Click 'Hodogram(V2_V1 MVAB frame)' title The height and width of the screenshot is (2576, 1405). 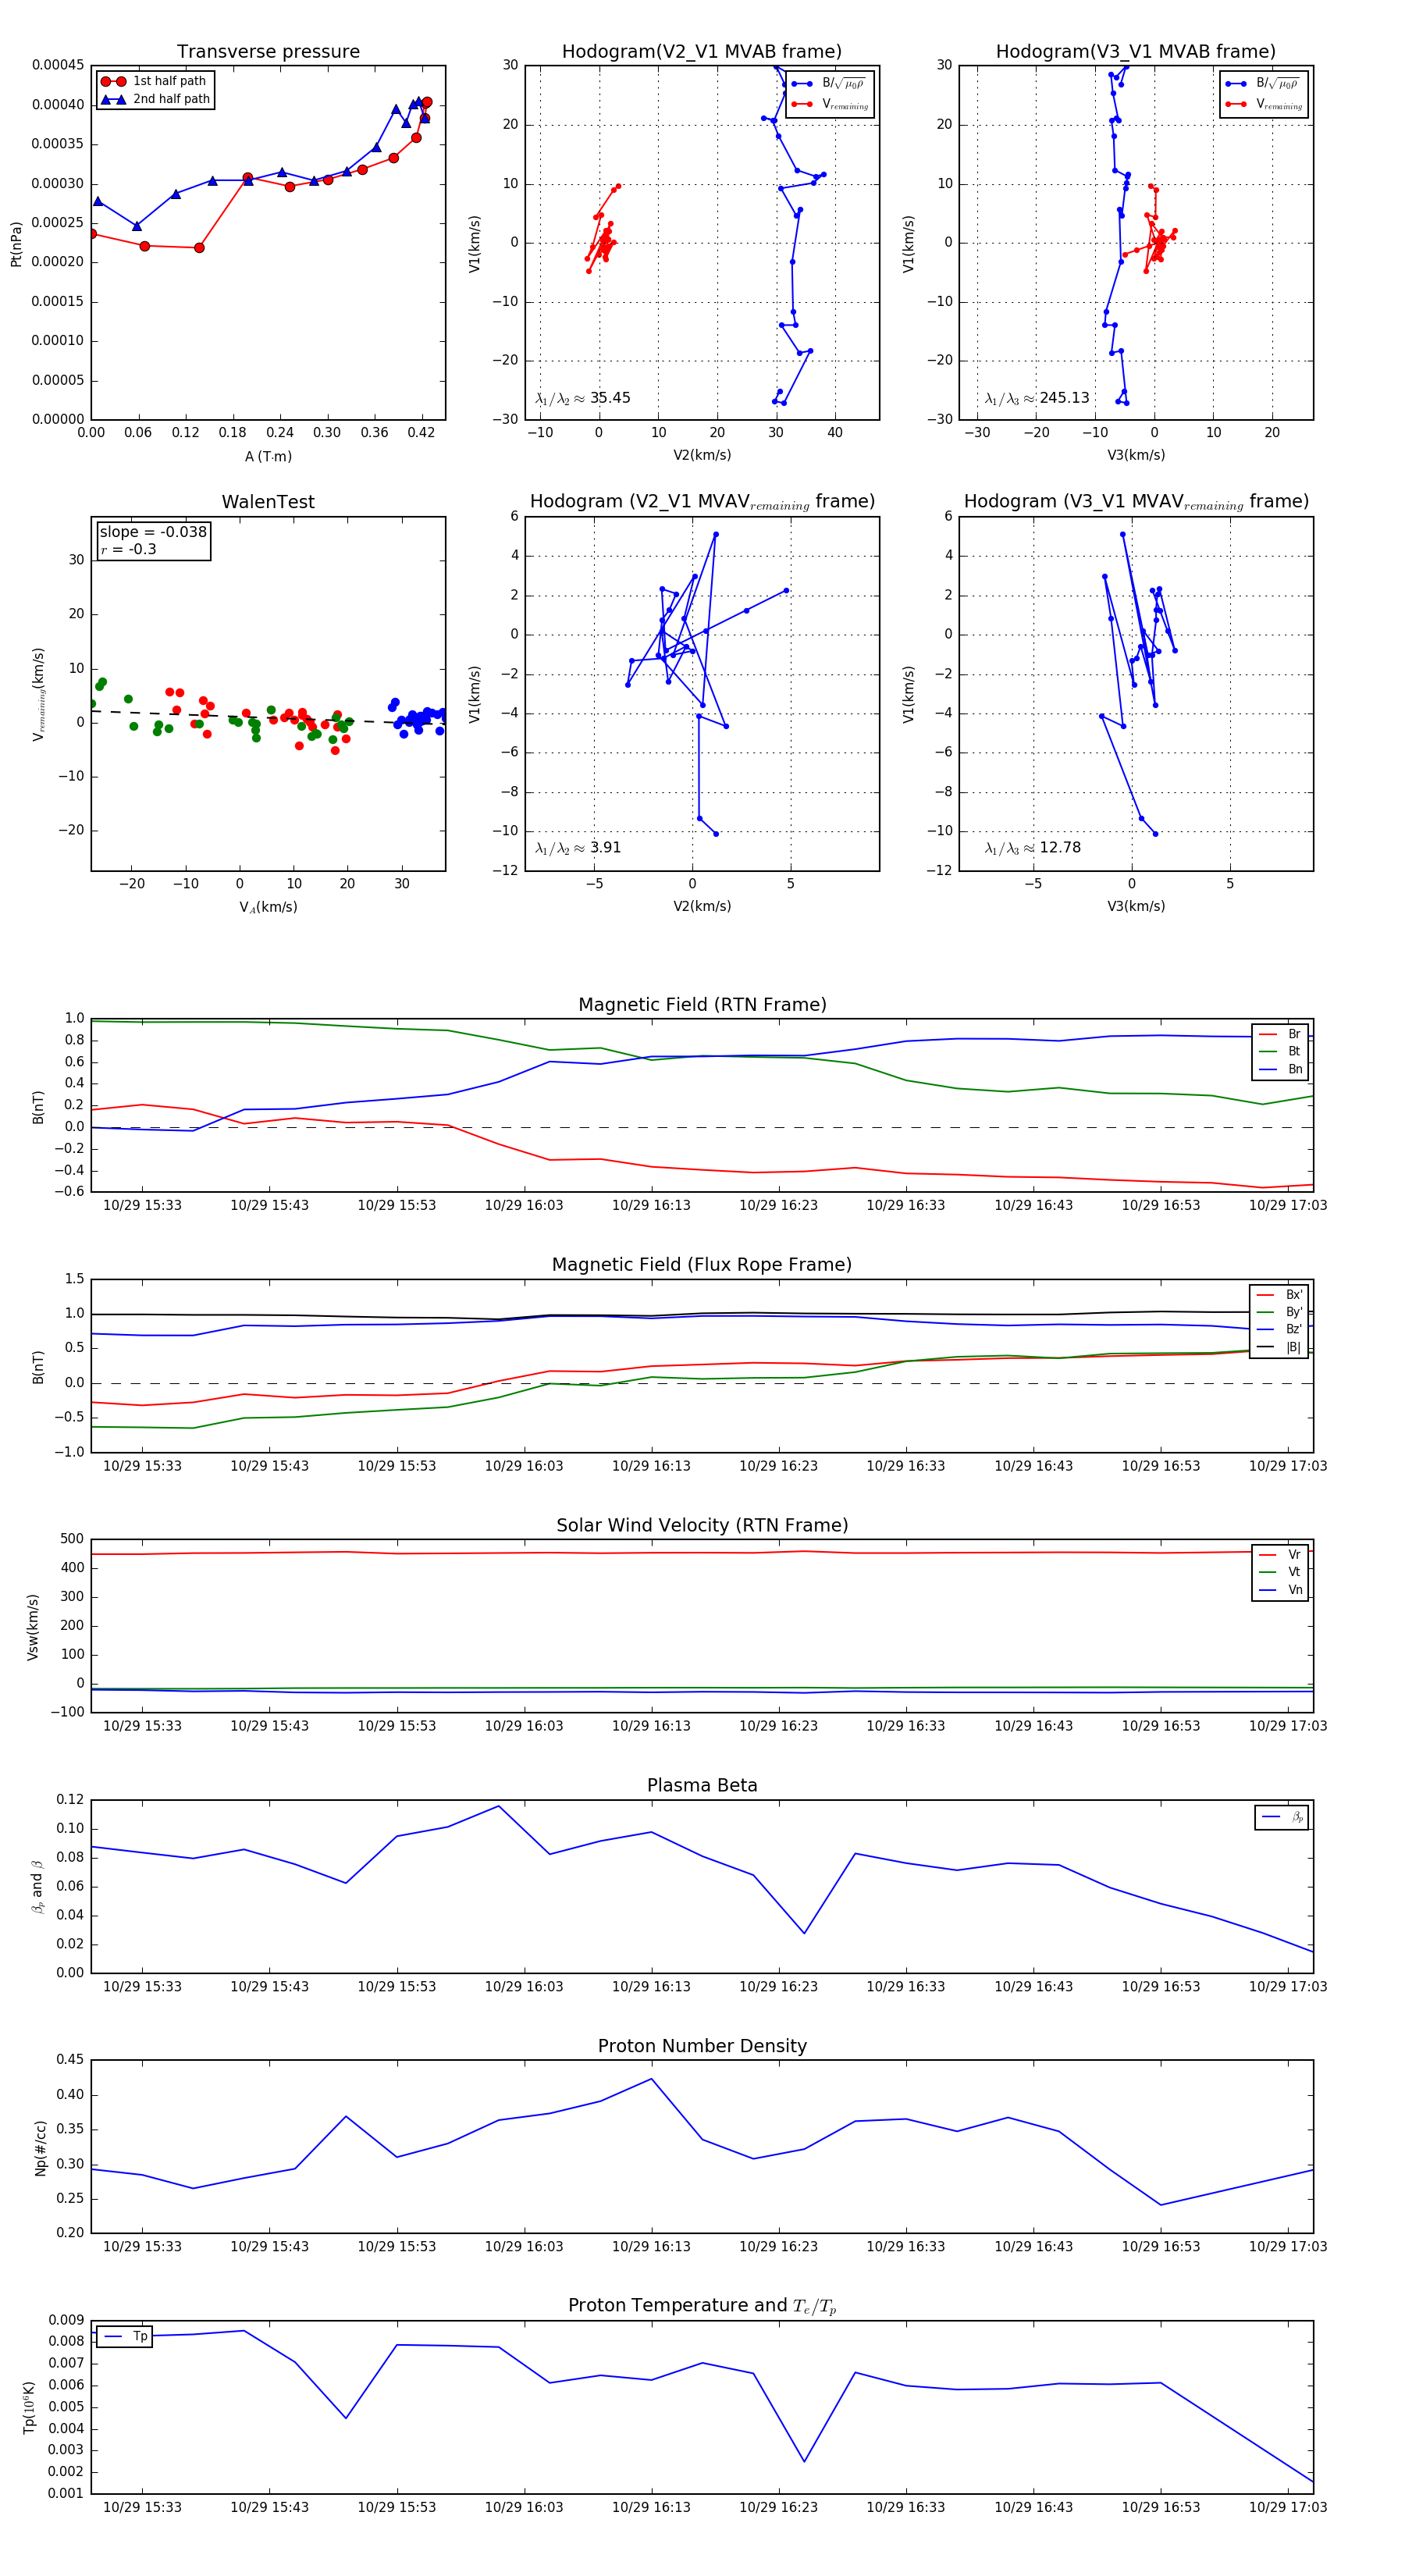tap(702, 52)
